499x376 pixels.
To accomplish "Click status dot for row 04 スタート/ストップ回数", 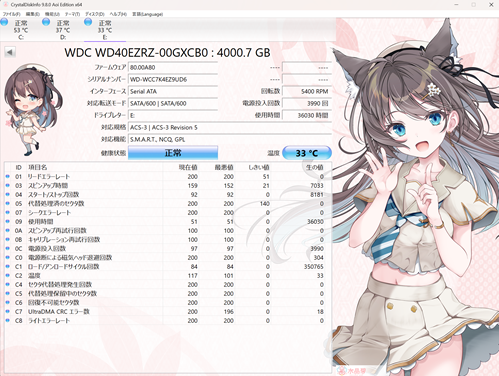I will 8,194.
